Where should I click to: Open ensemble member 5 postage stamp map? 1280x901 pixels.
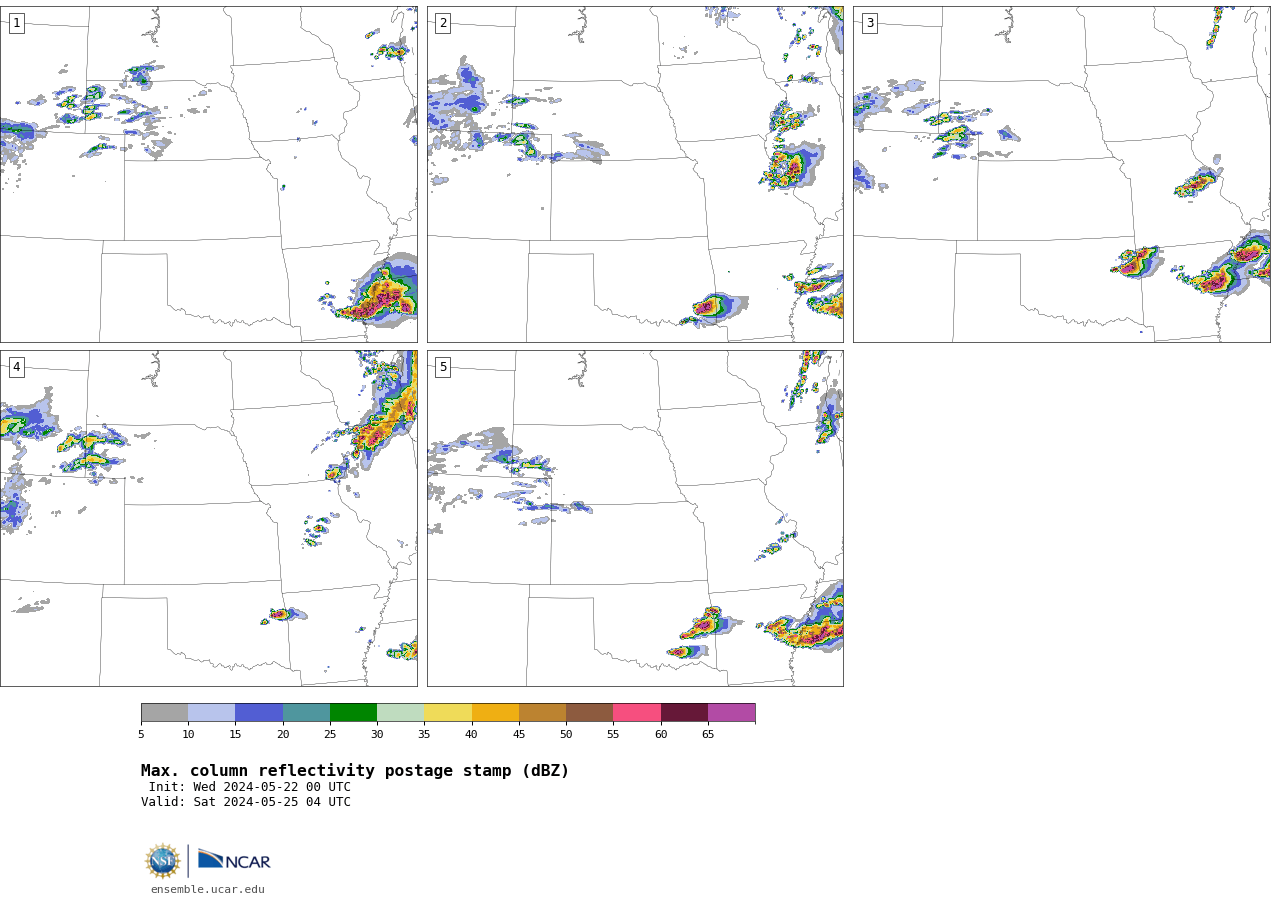[635, 518]
